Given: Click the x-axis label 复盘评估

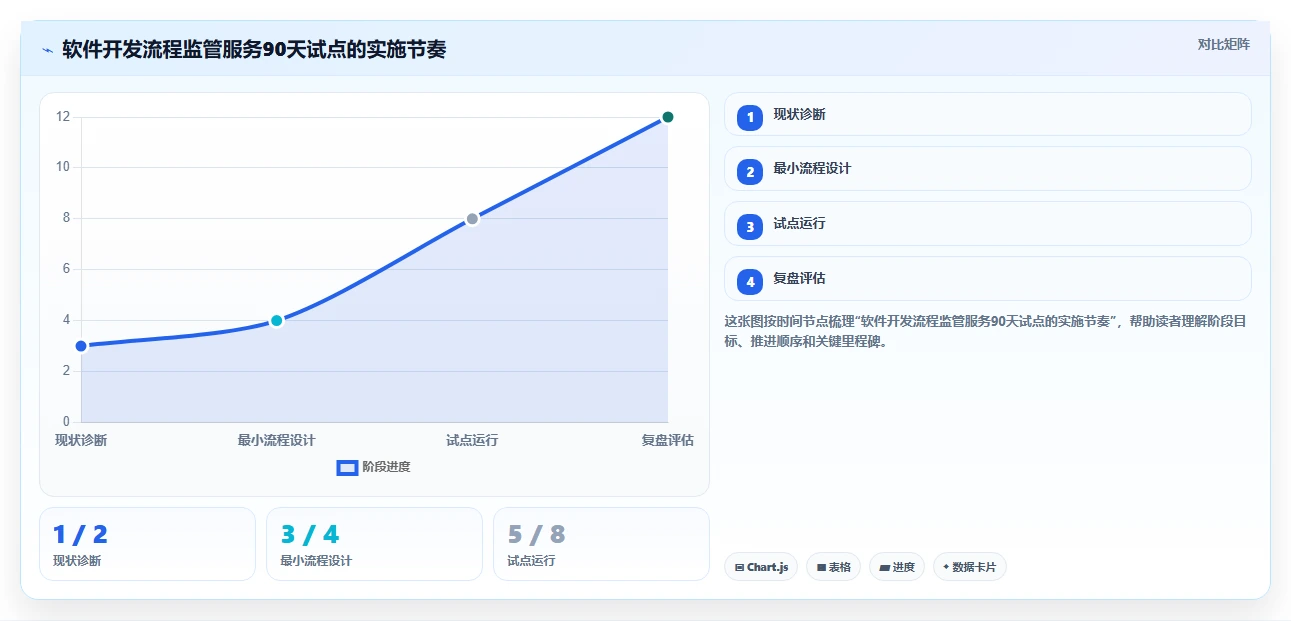Looking at the screenshot, I should coord(668,440).
